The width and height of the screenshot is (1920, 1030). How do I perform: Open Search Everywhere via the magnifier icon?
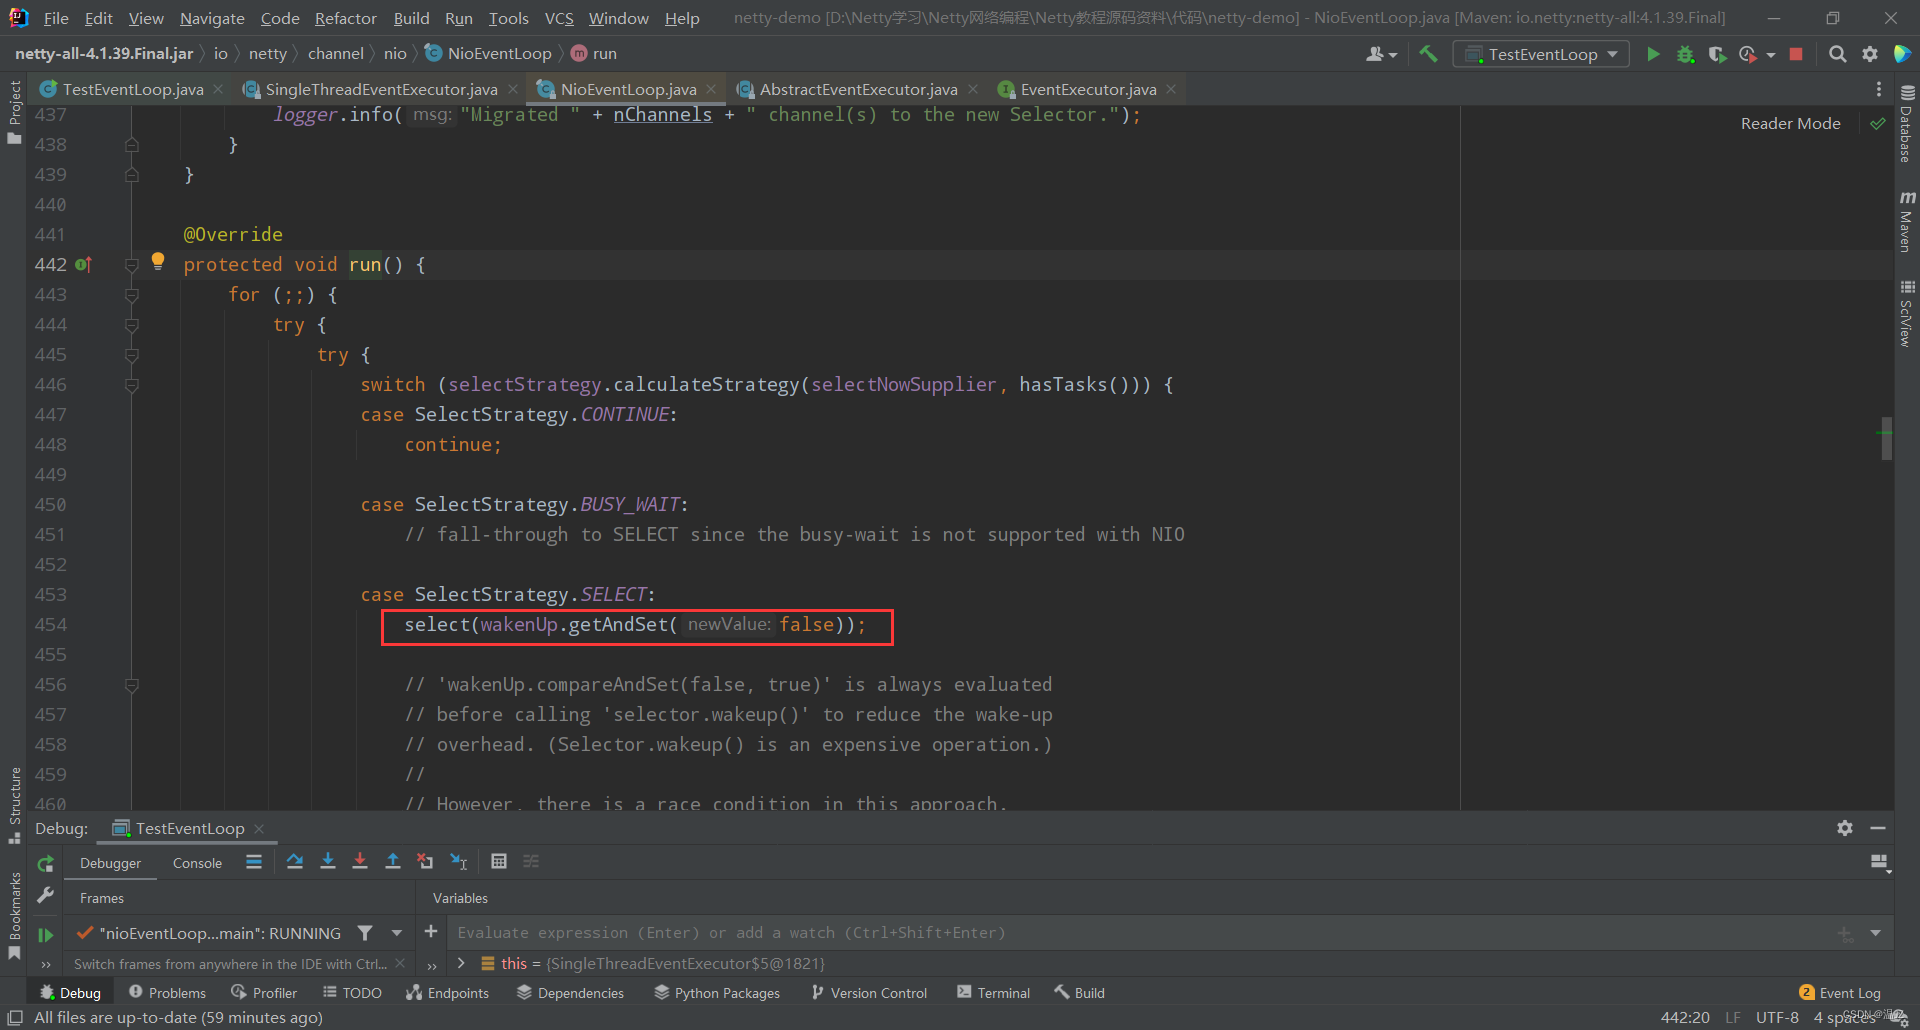[x=1837, y=54]
